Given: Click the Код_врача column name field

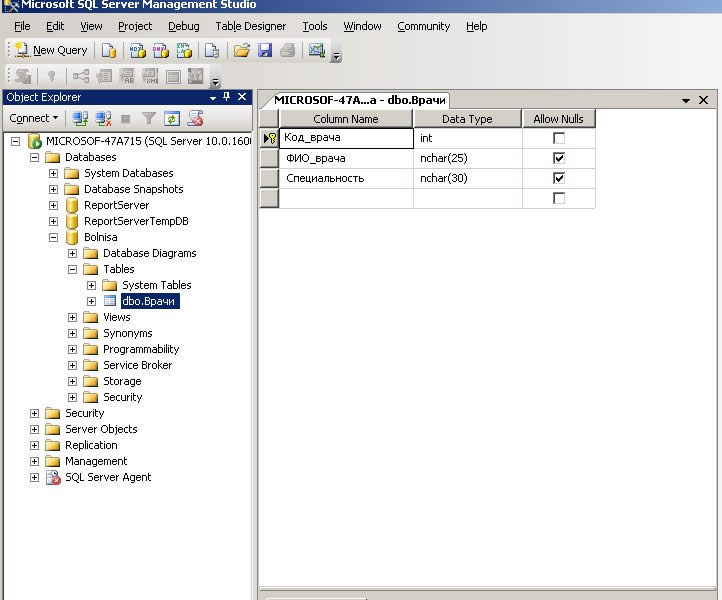Looking at the screenshot, I should pos(346,138).
